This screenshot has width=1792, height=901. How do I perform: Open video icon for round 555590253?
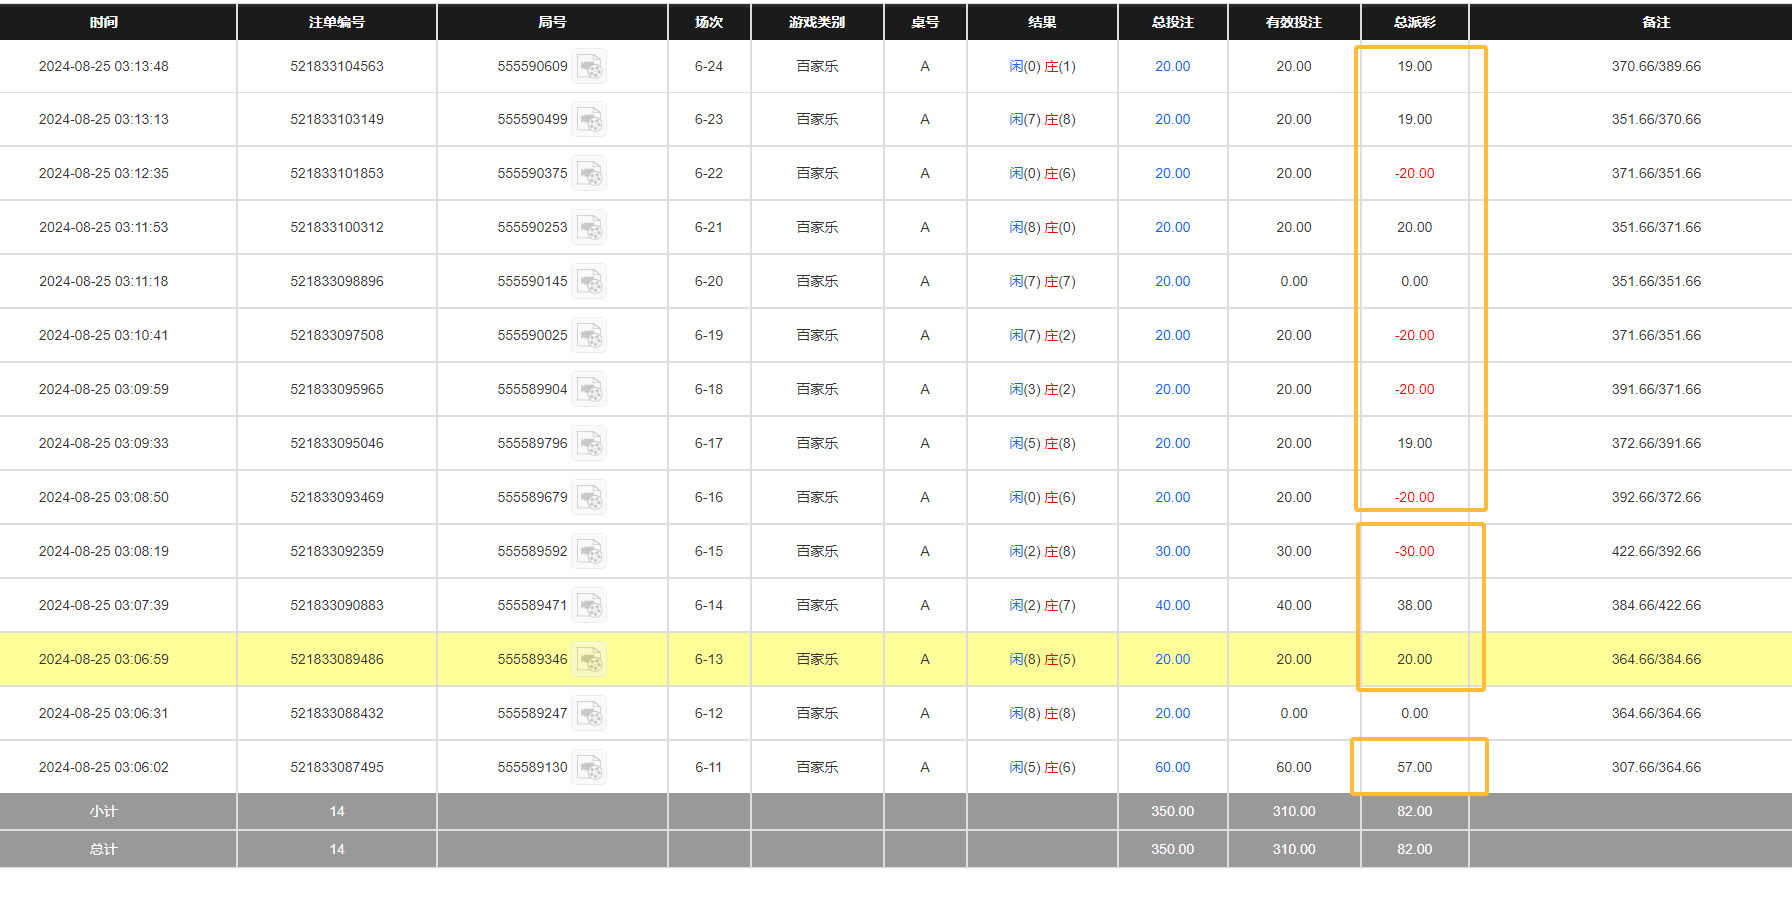(x=589, y=228)
